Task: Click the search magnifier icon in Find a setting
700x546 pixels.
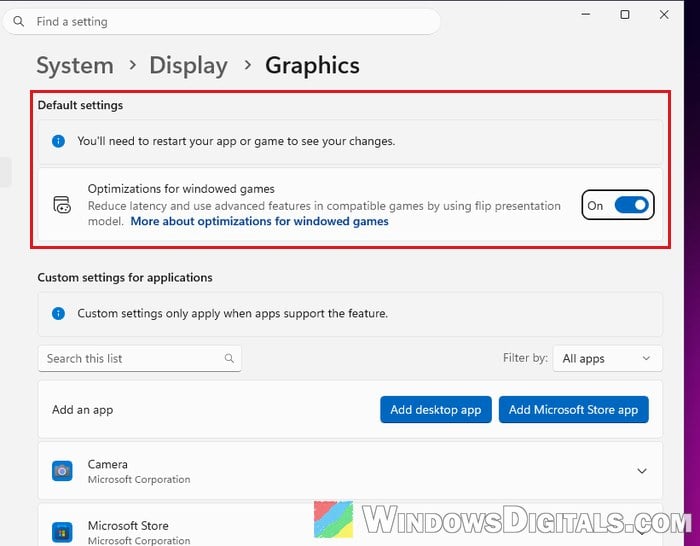Action: pos(18,21)
